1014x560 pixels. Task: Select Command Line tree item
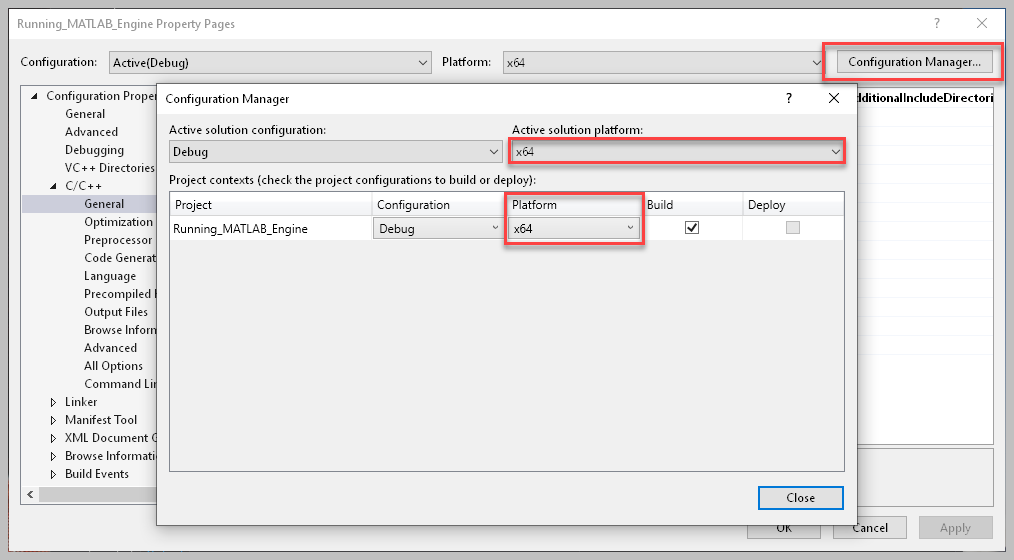click(120, 384)
